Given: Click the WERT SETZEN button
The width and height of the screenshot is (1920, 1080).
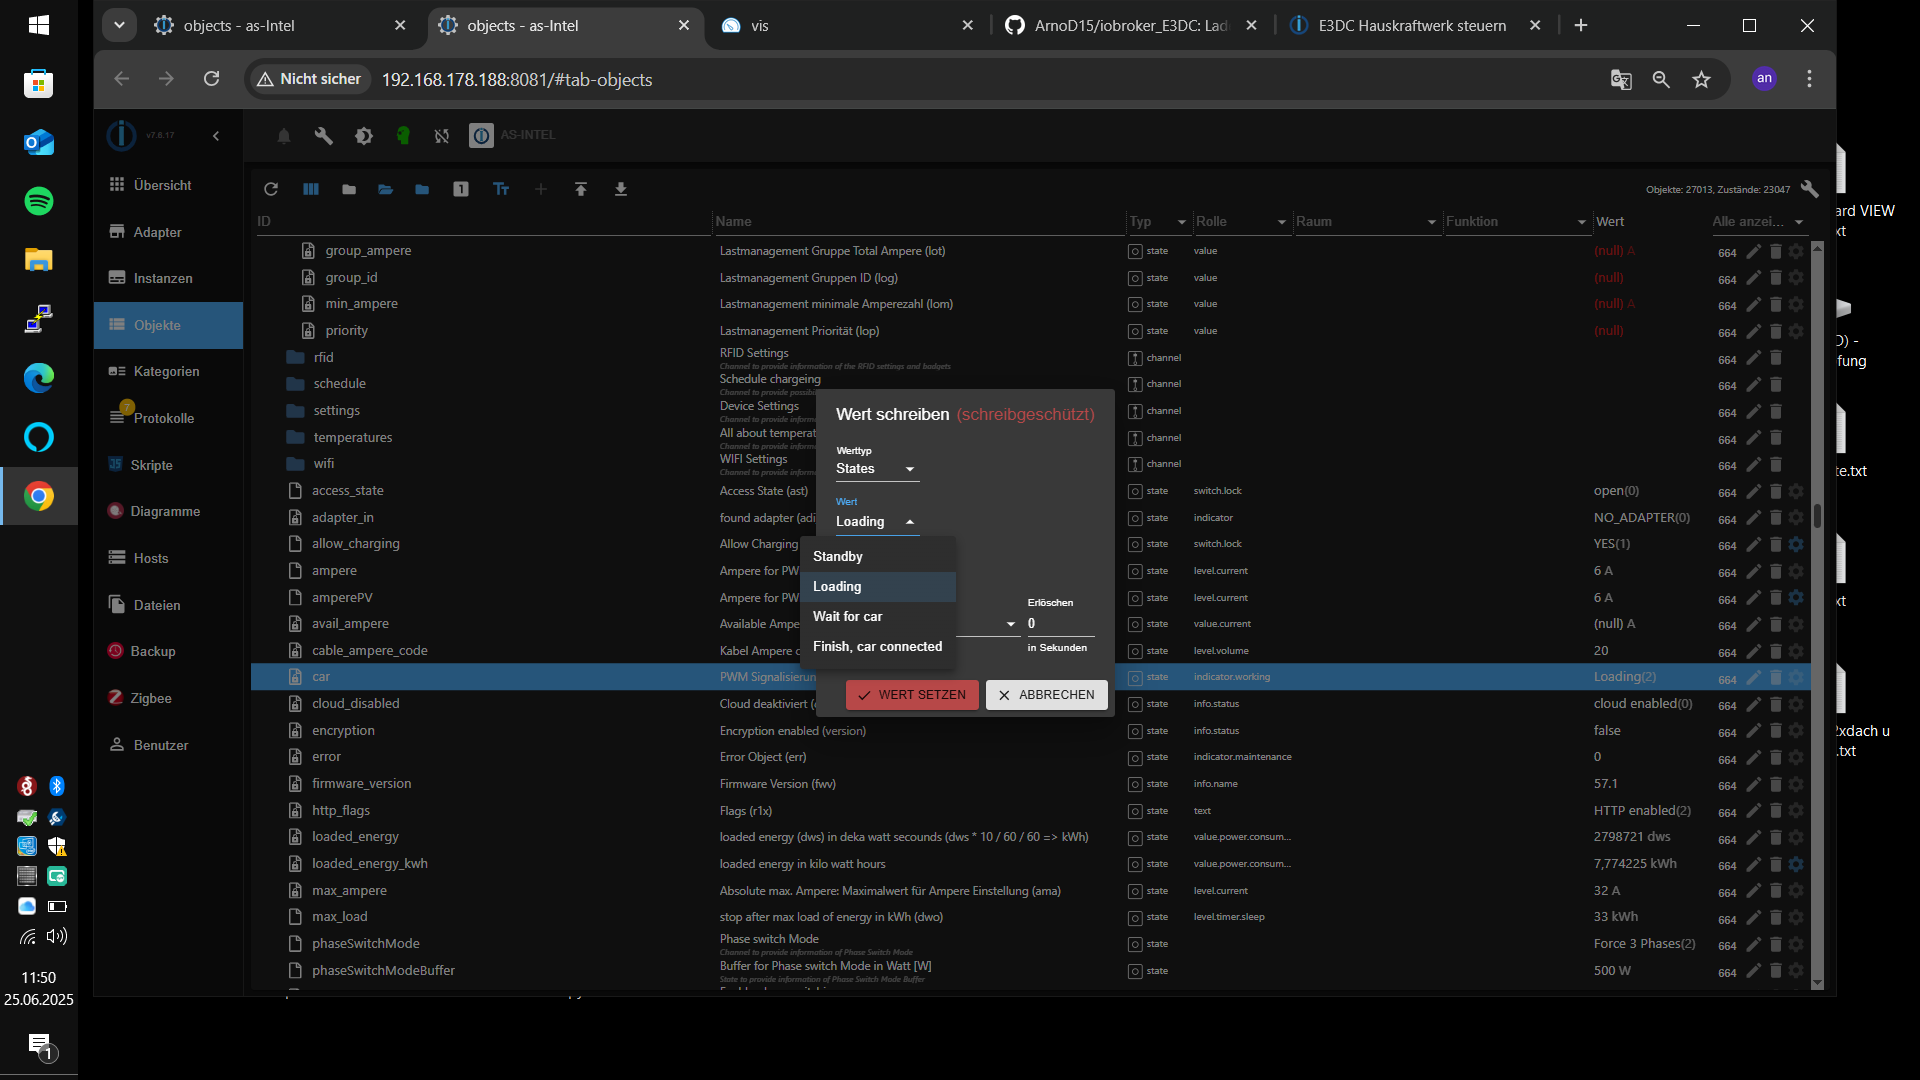Looking at the screenshot, I should click(x=912, y=695).
